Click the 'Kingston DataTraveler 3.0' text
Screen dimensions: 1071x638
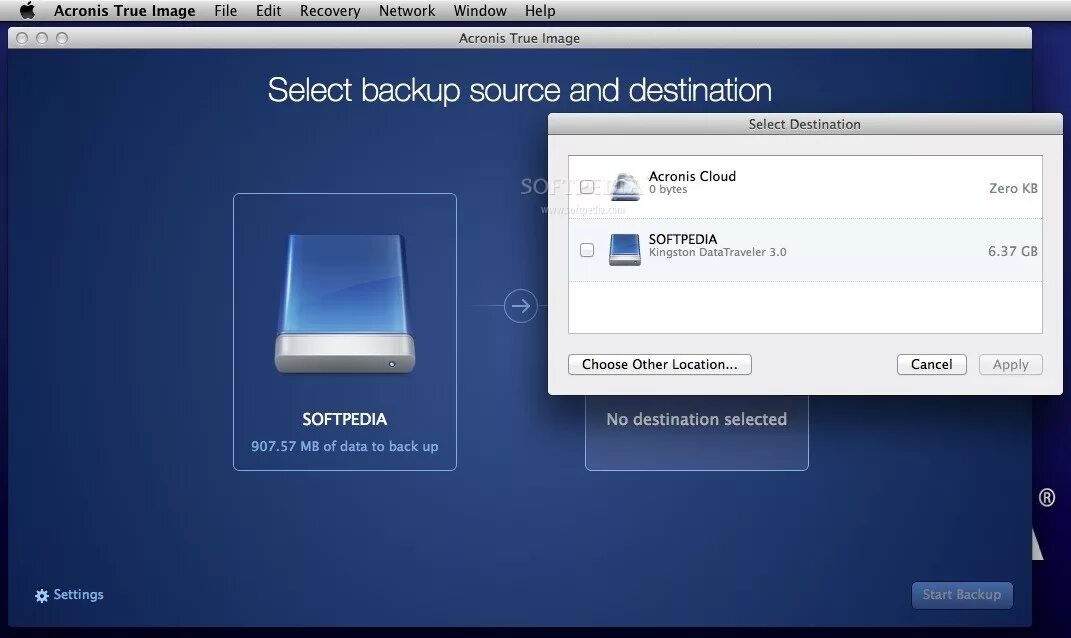tap(717, 252)
